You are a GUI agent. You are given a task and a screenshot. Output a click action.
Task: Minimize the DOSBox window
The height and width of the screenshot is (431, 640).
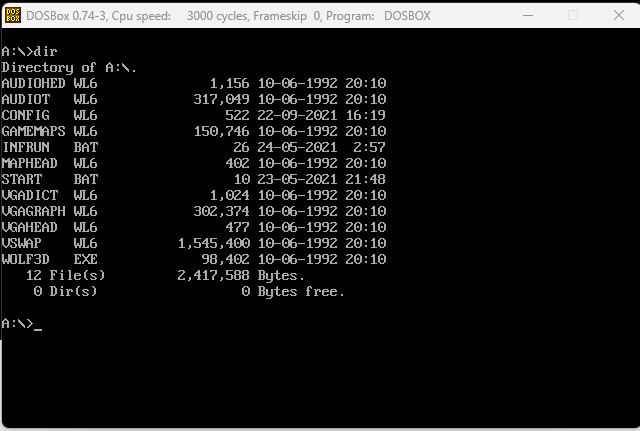coord(528,16)
